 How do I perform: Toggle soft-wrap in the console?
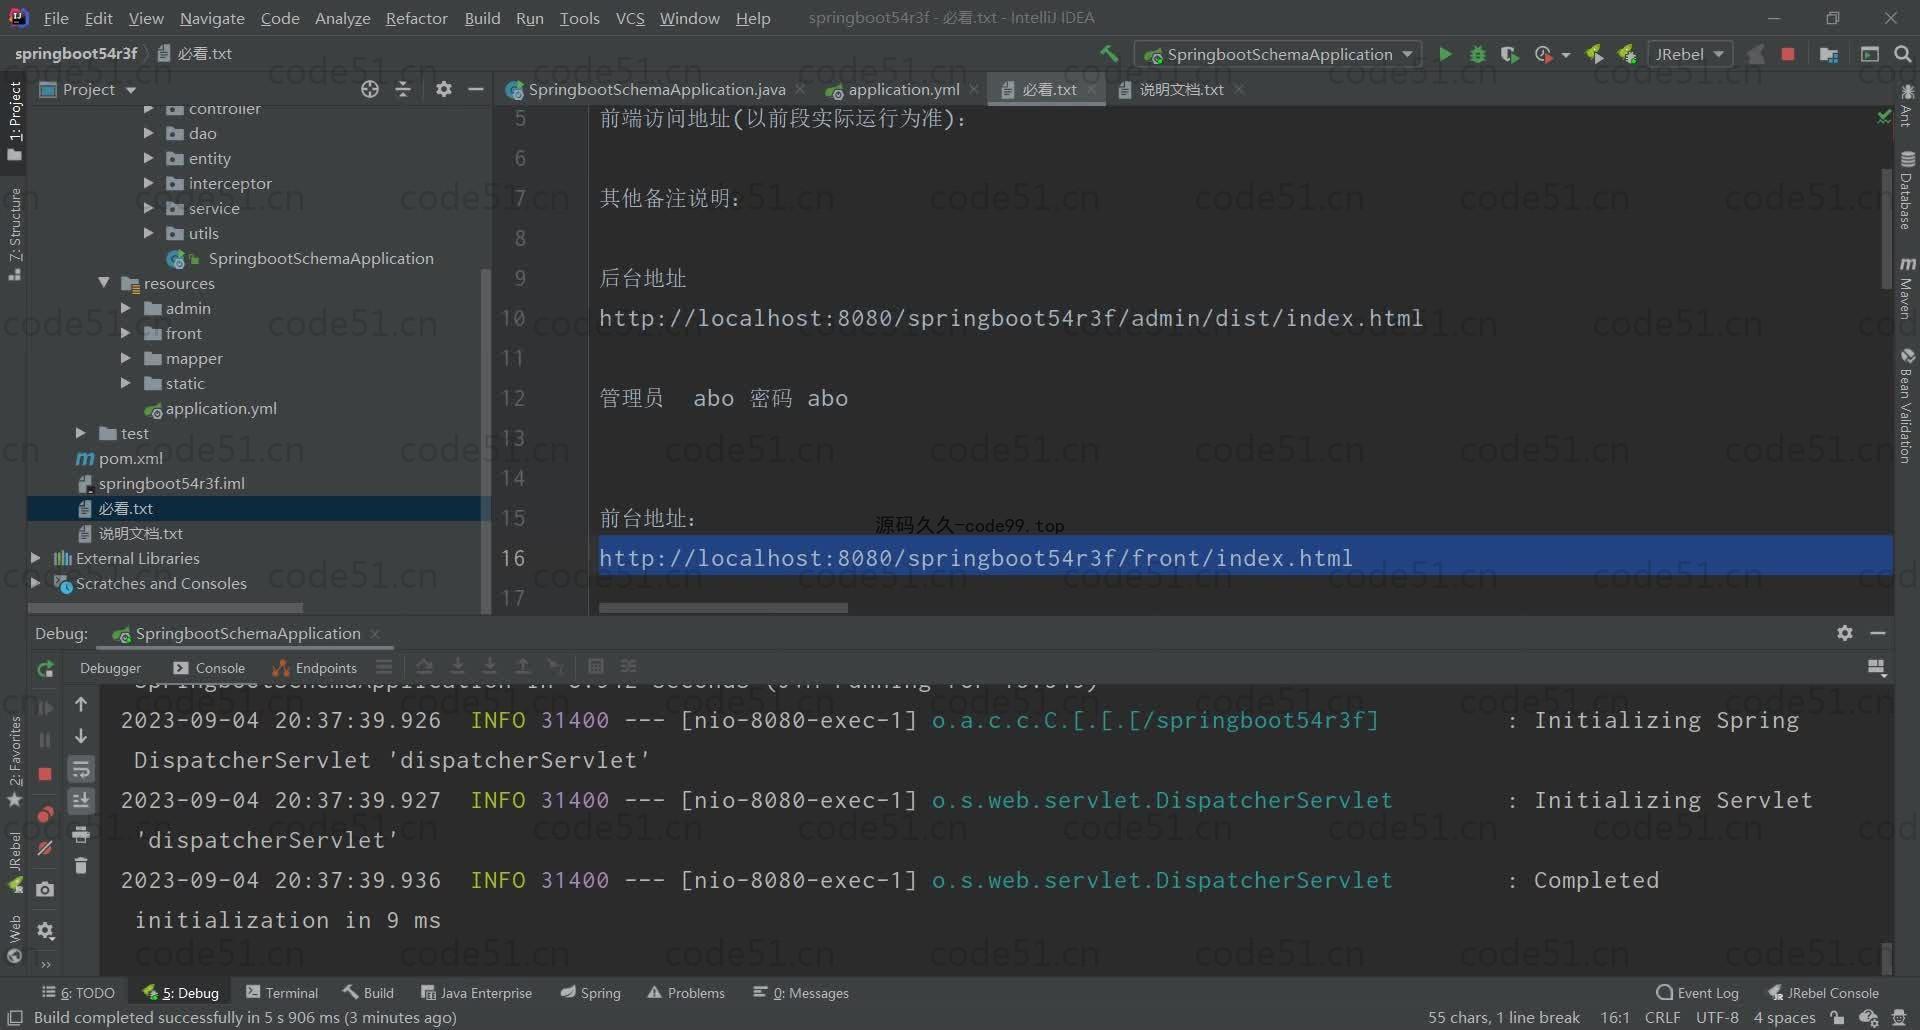pos(81,769)
